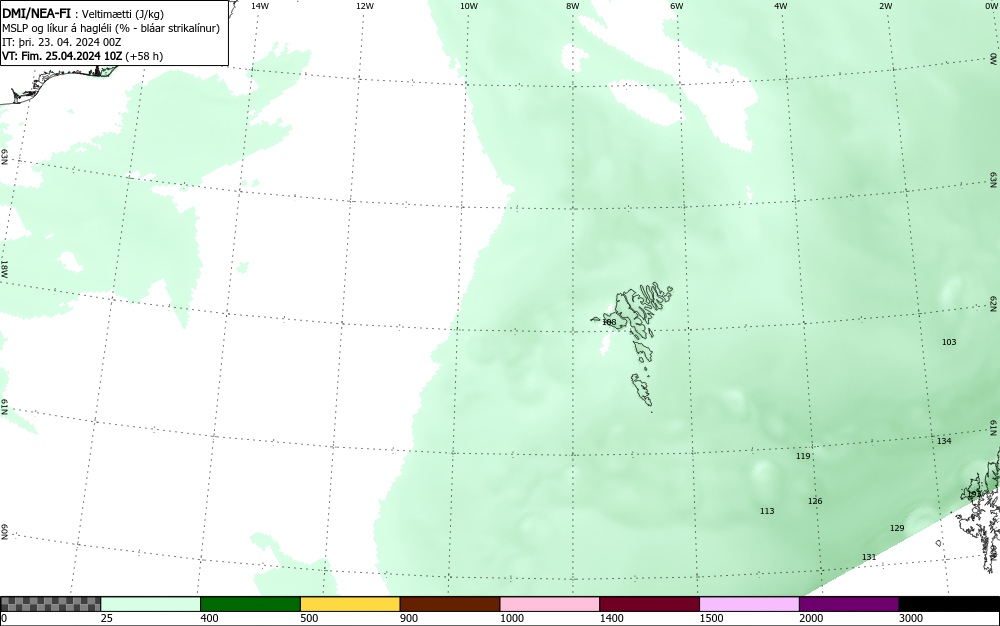Image resolution: width=1000 pixels, height=626 pixels.
Task: Select the black legend swatch above 3000
Action: pos(949,604)
